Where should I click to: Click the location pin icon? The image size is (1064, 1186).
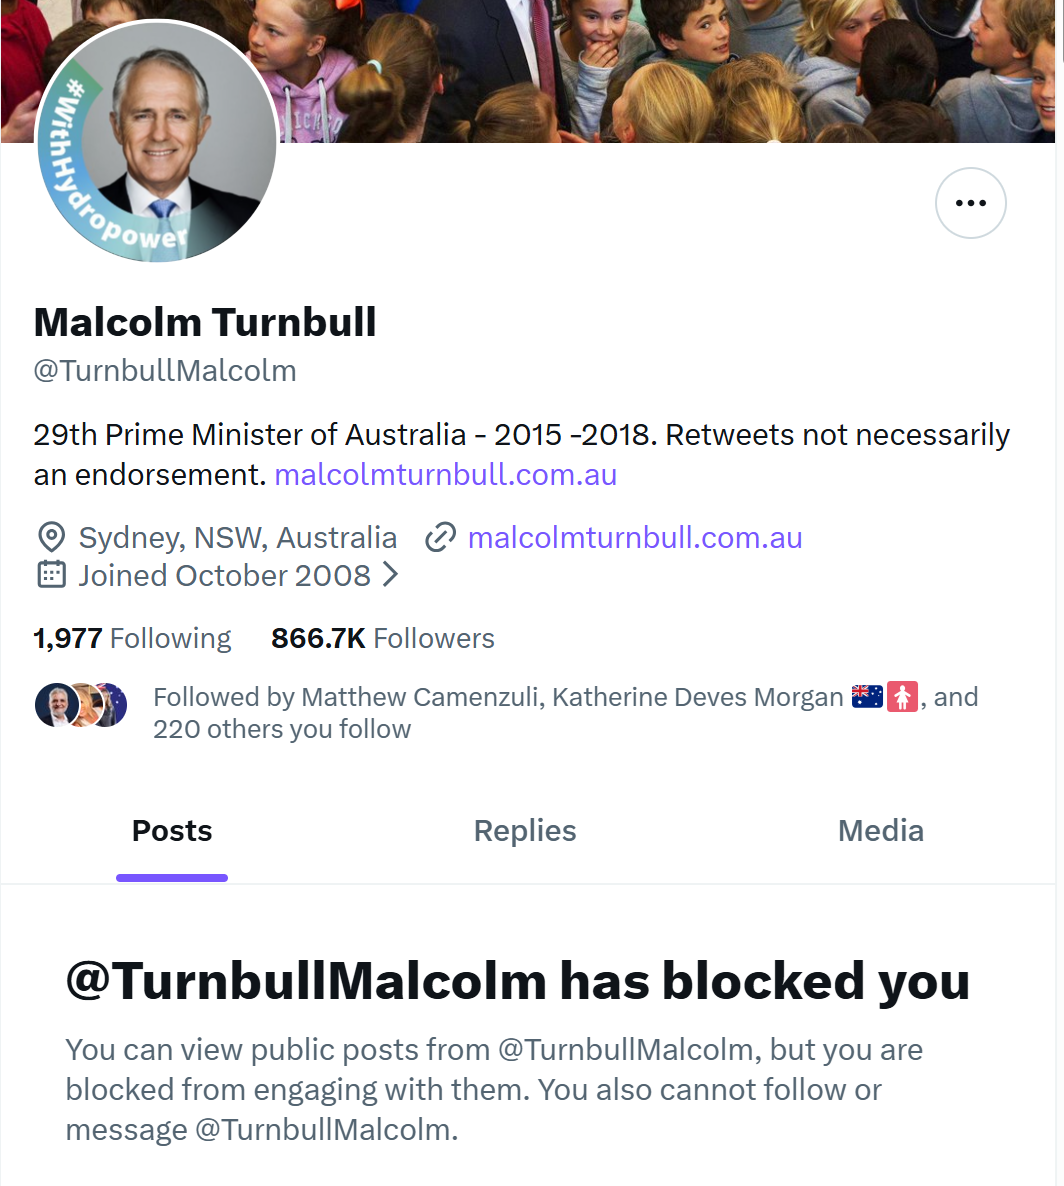pos(51,538)
